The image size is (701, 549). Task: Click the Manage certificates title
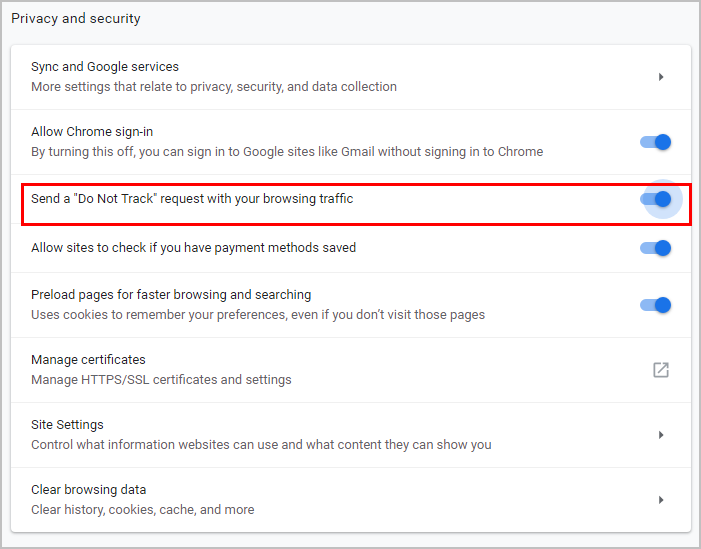tap(88, 360)
